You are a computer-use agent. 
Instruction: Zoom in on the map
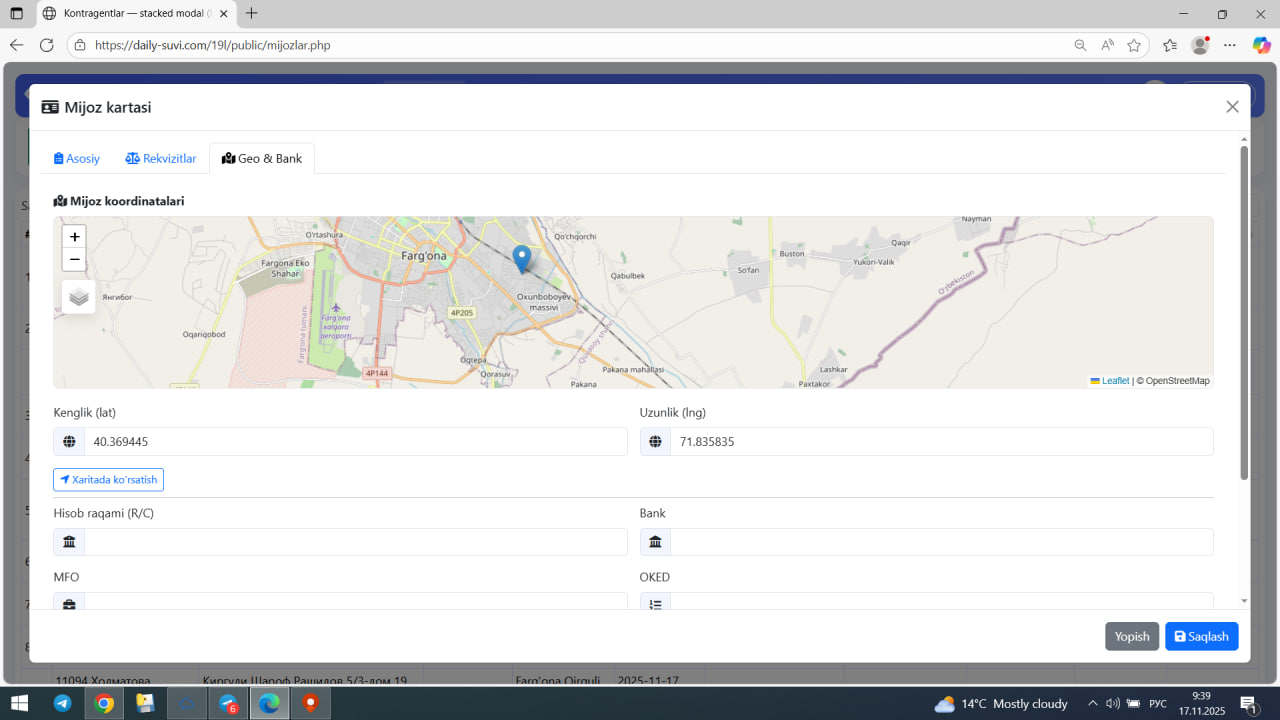[x=74, y=237]
